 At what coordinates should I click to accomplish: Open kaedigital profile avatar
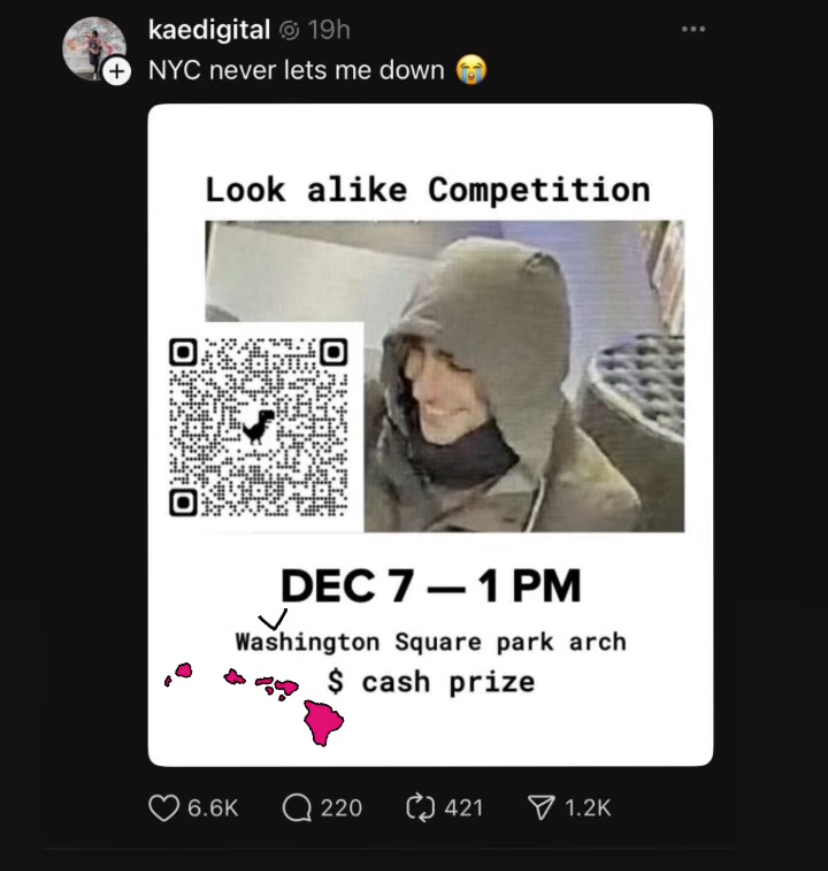coord(93,48)
